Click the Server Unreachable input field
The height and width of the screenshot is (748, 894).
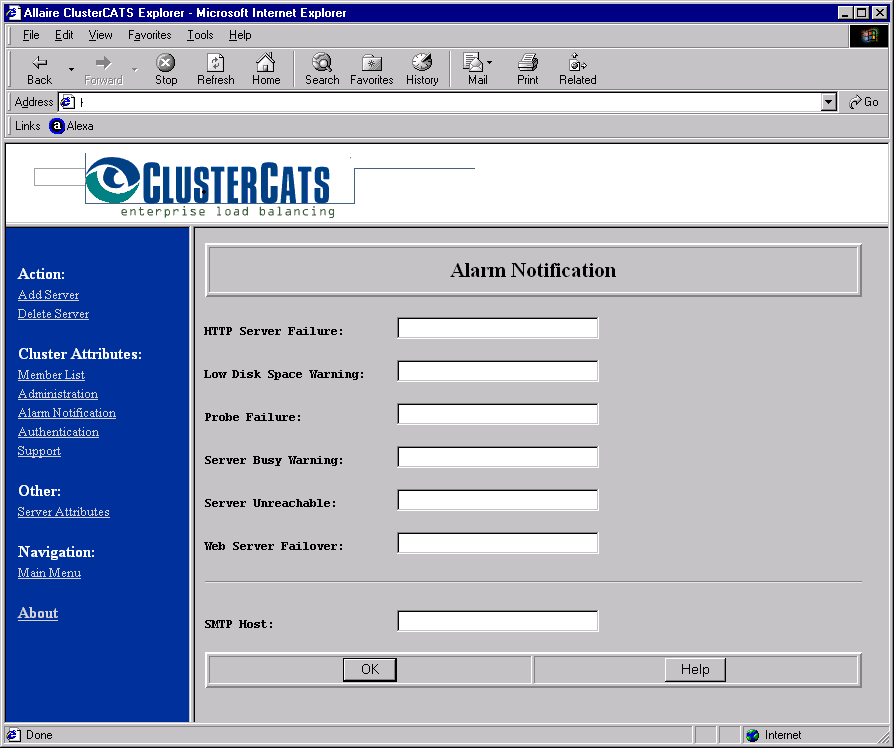498,500
